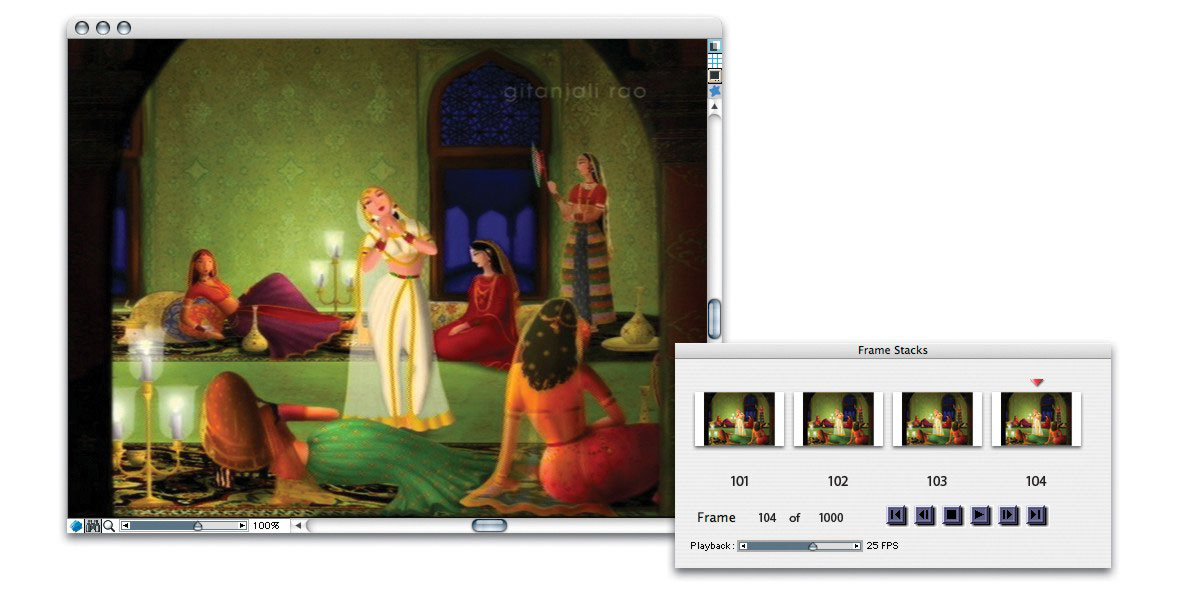
Task: Step forward one frame in Frame Stacks
Action: [1010, 515]
